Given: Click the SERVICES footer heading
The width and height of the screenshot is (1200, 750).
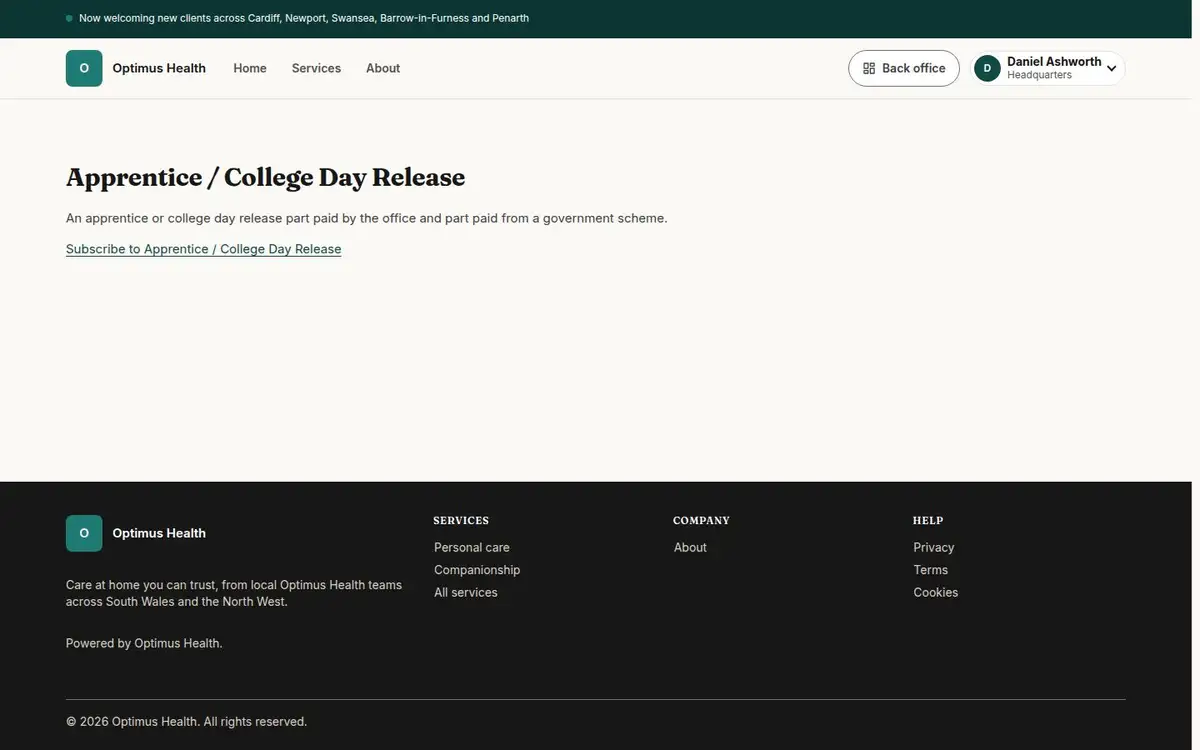Looking at the screenshot, I should click(461, 520).
